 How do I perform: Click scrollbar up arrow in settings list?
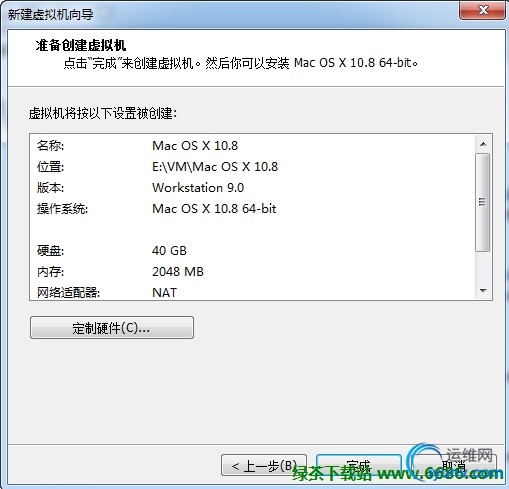(483, 144)
